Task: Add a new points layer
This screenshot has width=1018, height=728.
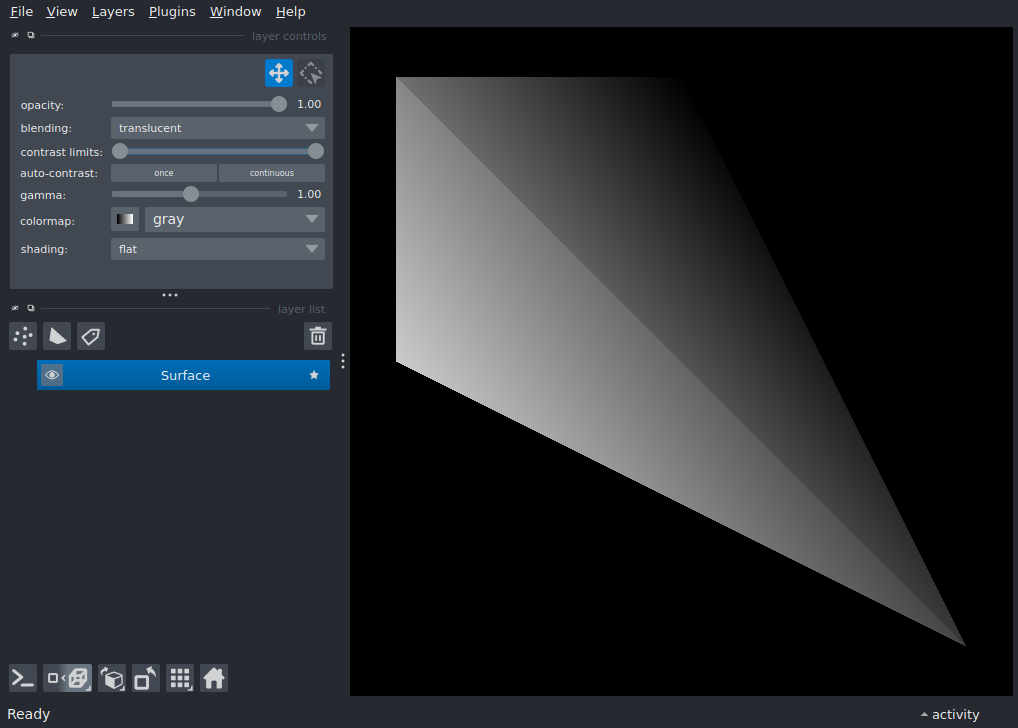Action: pos(23,336)
